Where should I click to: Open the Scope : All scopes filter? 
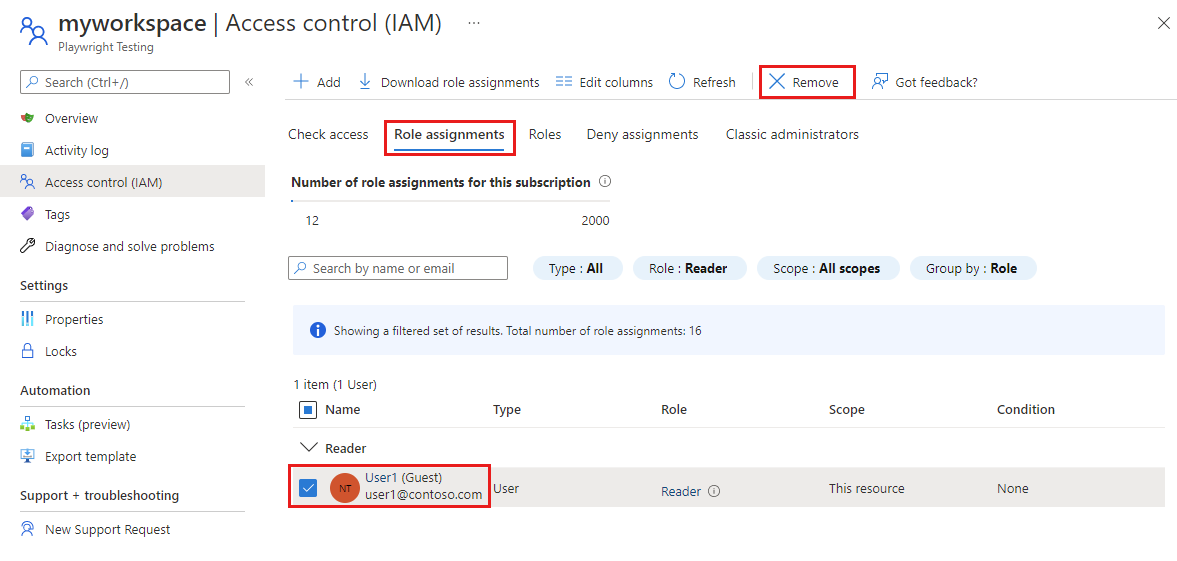pos(826,268)
